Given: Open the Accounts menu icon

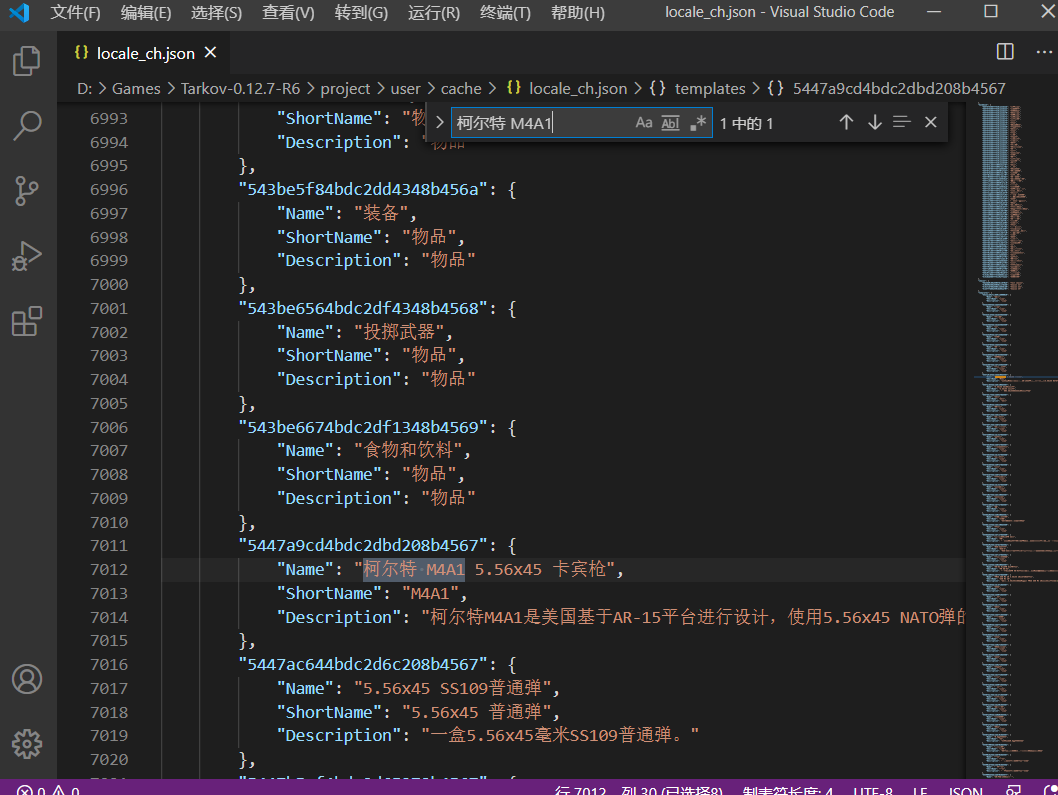Looking at the screenshot, I should click(x=27, y=679).
